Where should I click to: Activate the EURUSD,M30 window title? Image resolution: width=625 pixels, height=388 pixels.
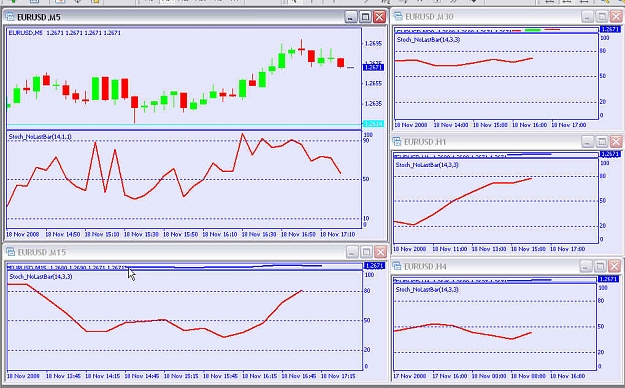[429, 17]
